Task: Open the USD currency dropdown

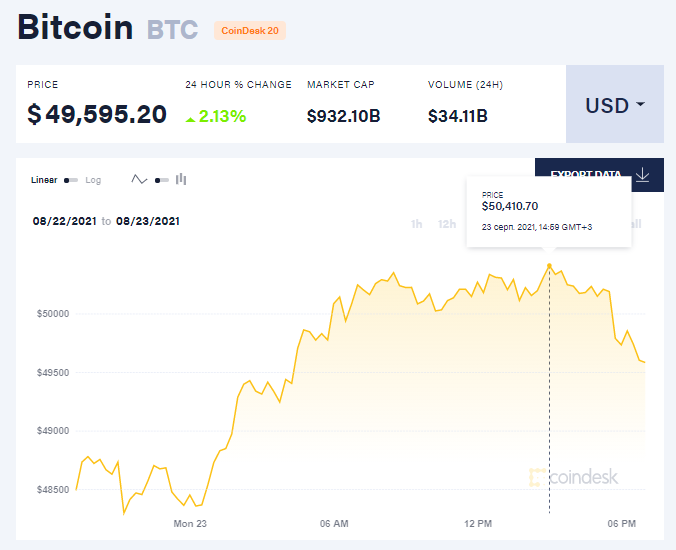Action: point(614,105)
